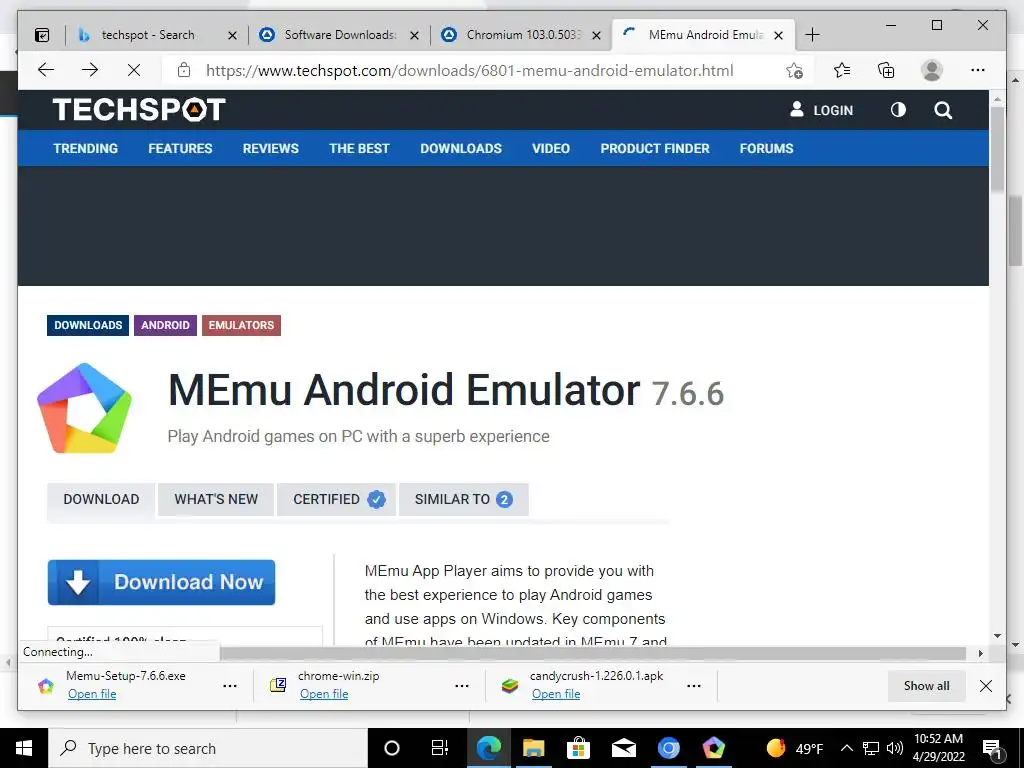Screen dimensions: 1024x768
Task: Open TRENDING in the nav bar
Action: pos(86,148)
